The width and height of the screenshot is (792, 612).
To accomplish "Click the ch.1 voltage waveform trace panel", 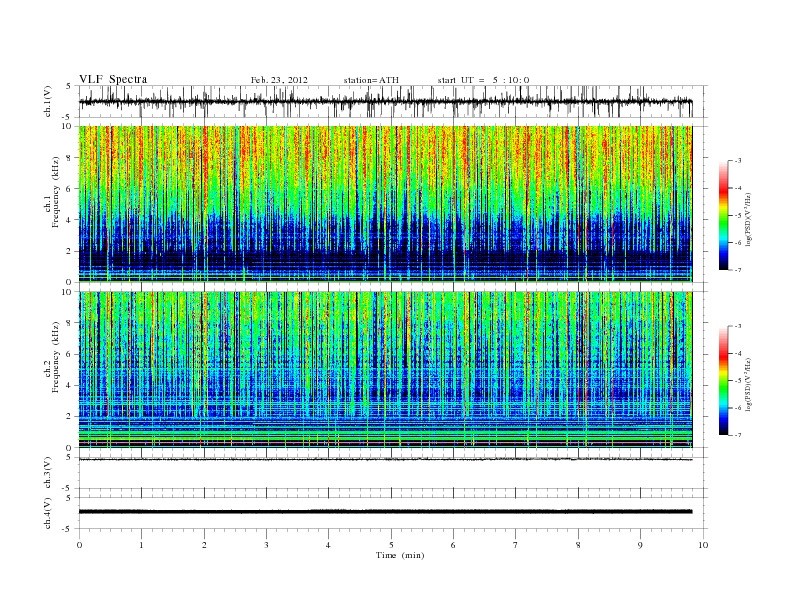I will tap(392, 101).
